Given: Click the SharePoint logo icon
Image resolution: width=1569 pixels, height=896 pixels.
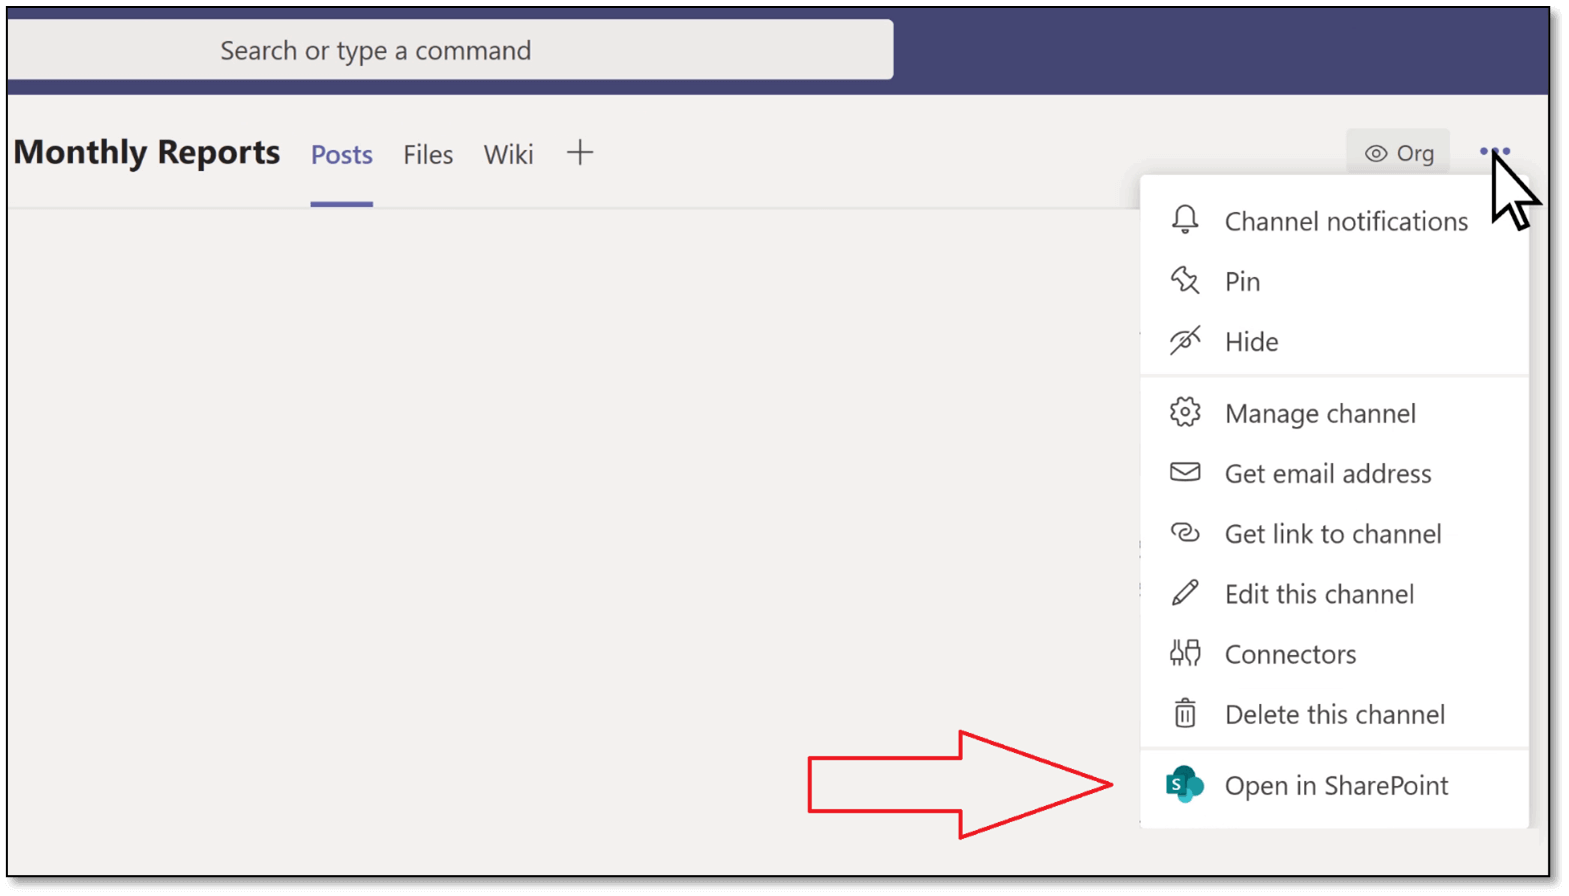Looking at the screenshot, I should click(1185, 785).
